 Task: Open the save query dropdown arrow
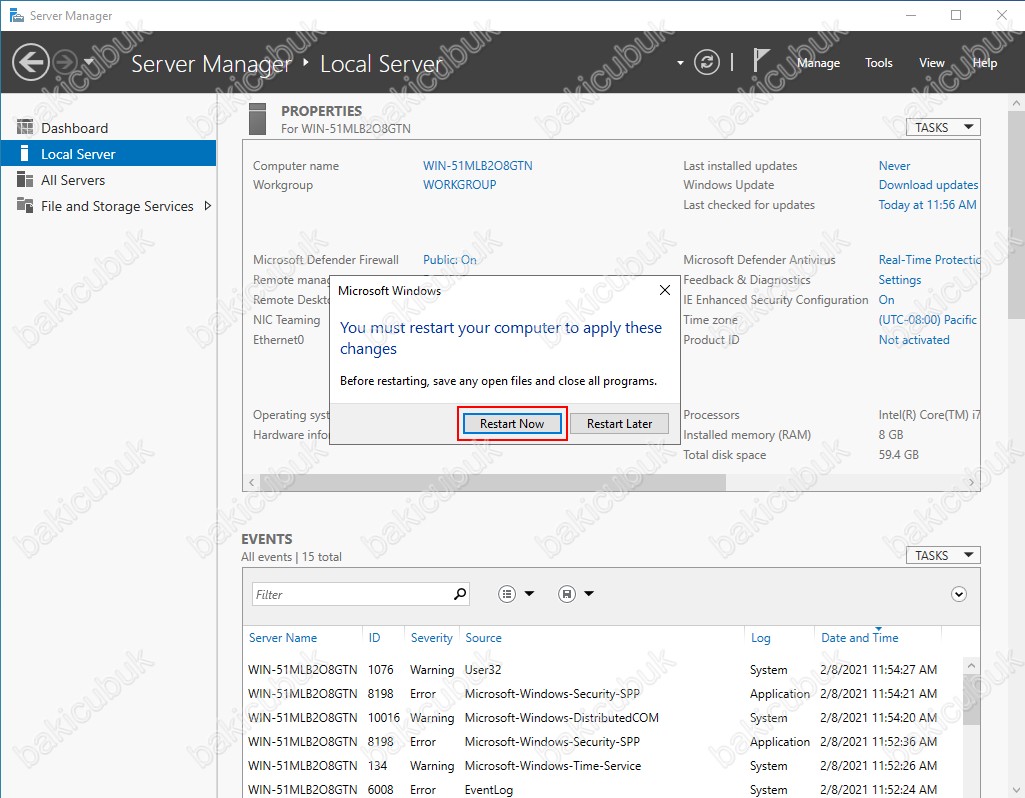tap(589, 593)
